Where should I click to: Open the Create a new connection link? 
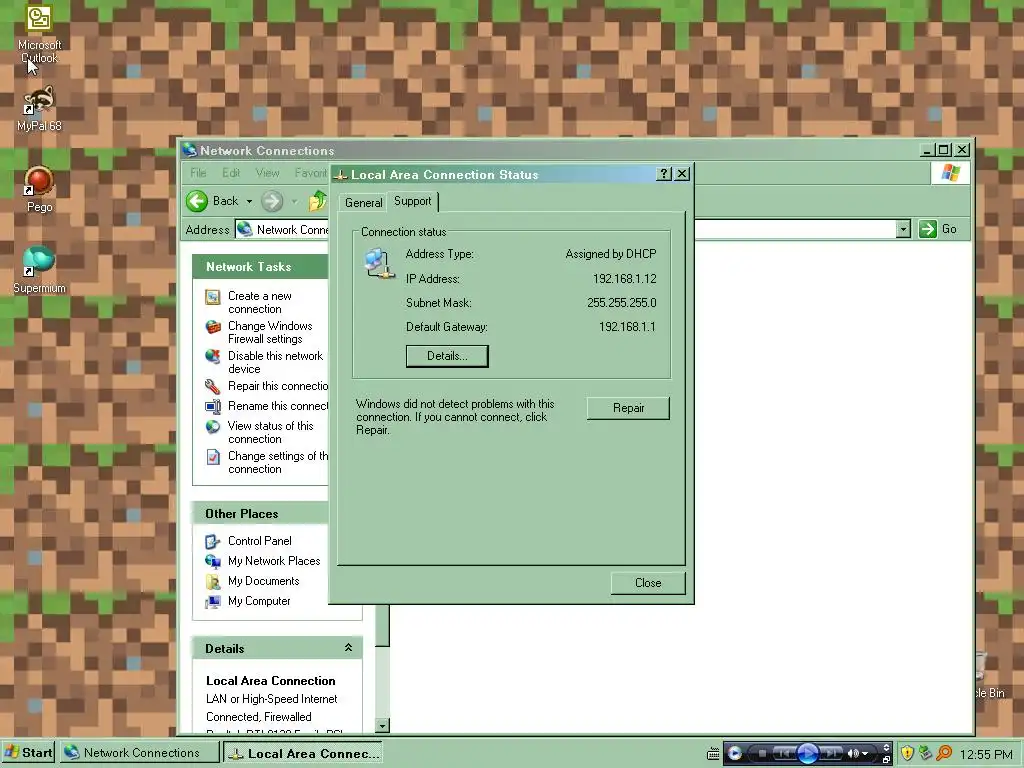(259, 302)
